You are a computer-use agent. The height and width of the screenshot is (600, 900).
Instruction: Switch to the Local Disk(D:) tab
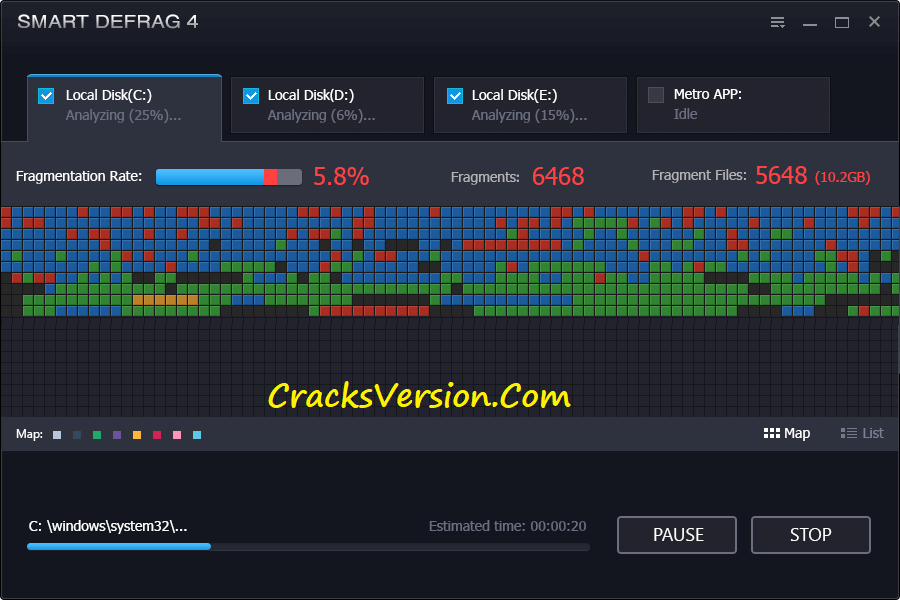point(327,105)
